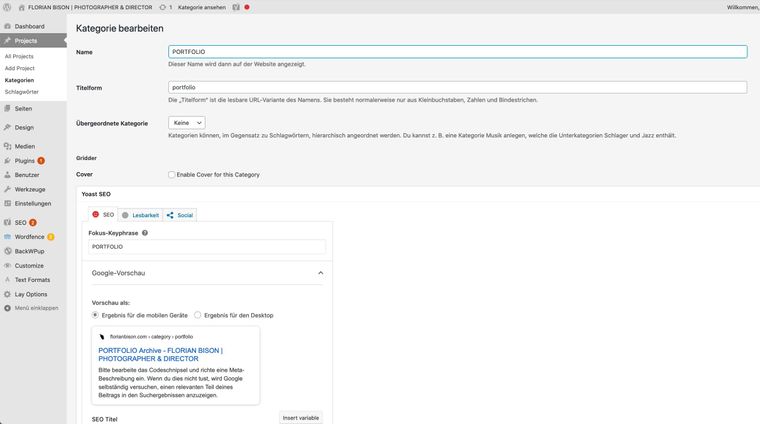Click the Medien sidebar icon
This screenshot has height=424, width=760.
pos(7,146)
